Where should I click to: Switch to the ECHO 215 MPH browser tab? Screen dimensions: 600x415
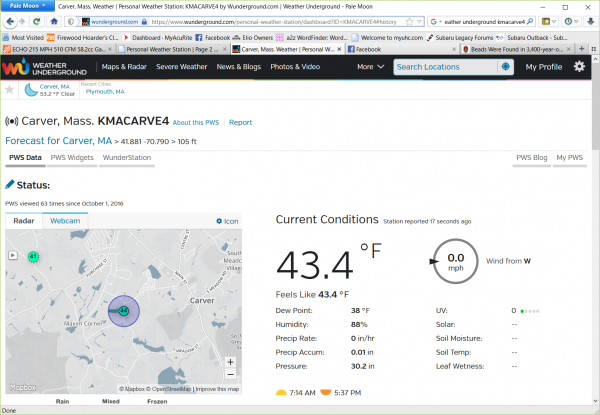pos(57,49)
